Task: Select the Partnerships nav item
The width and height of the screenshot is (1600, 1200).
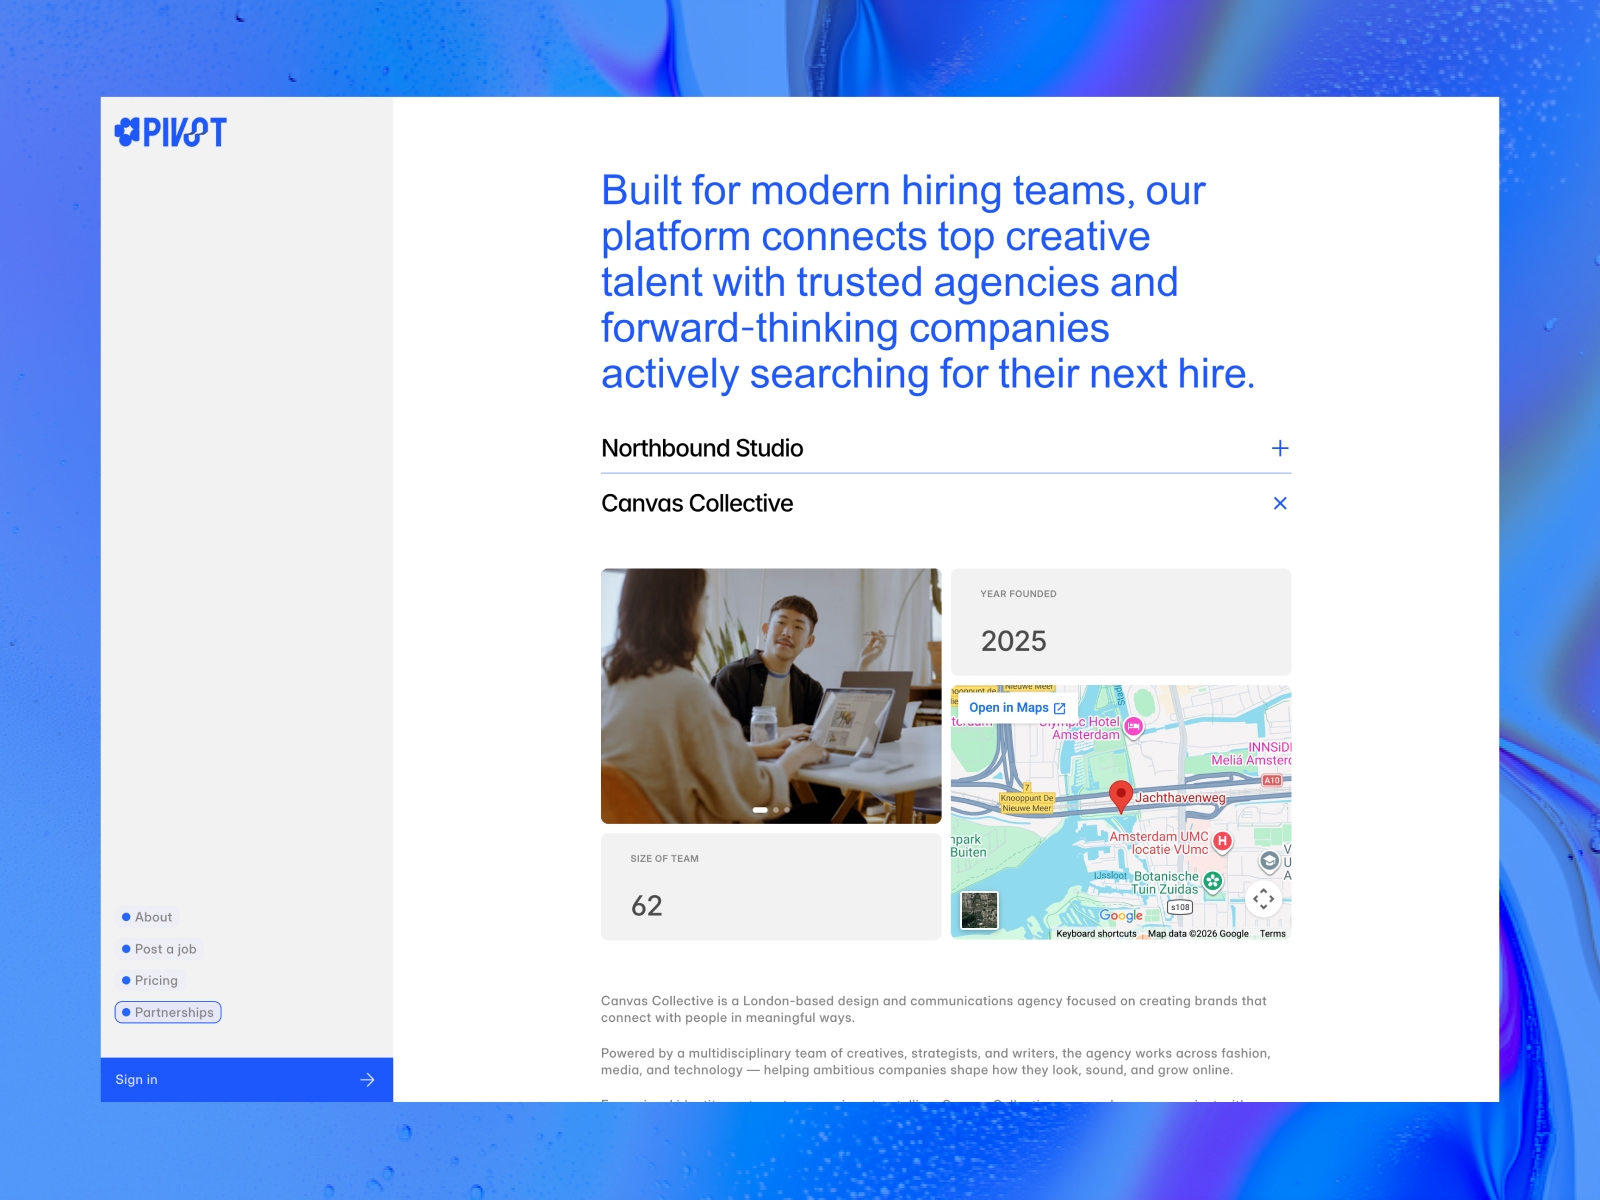Action: 168,1013
